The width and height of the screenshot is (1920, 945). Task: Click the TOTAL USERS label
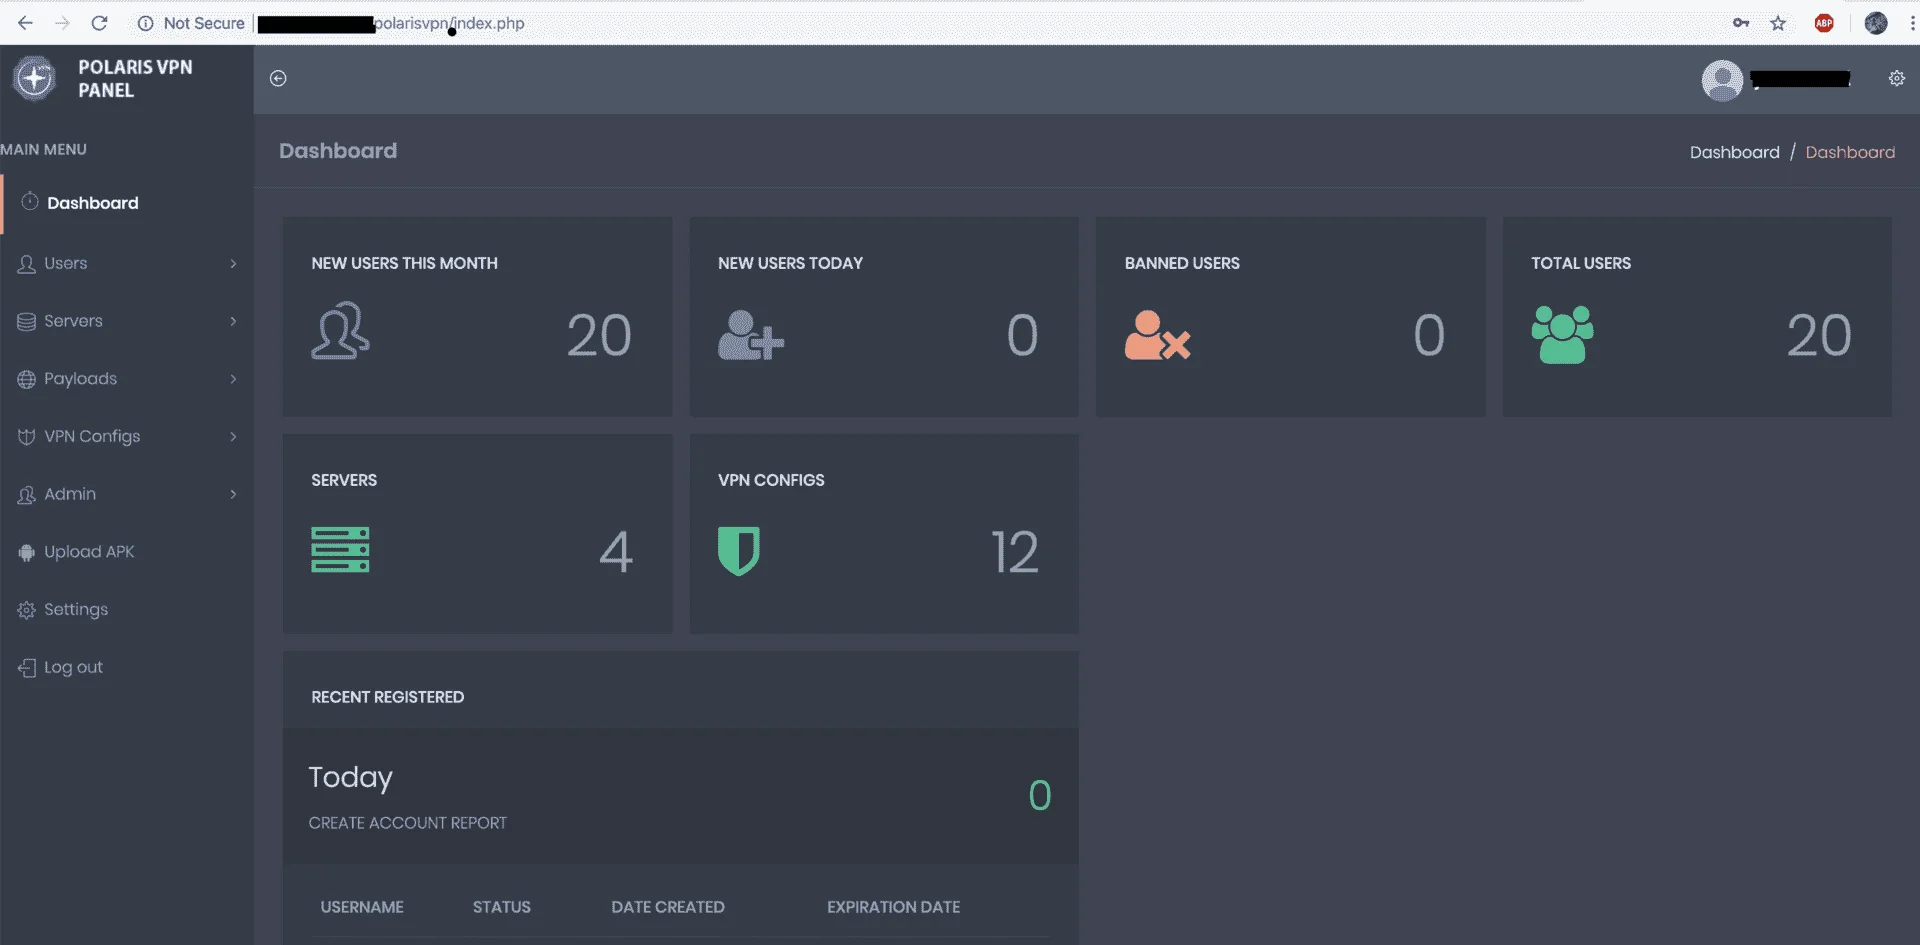coord(1581,263)
